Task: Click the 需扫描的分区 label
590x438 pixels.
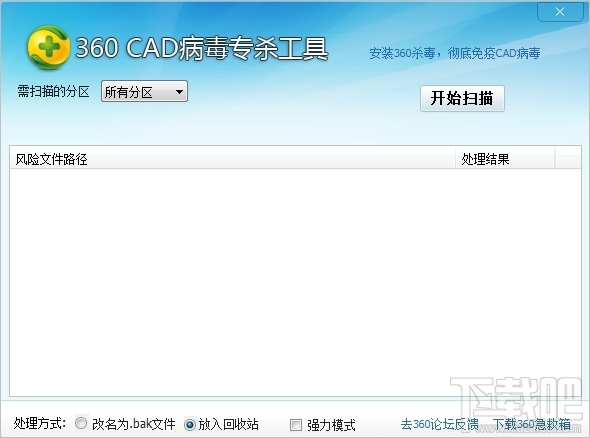Action: point(53,91)
